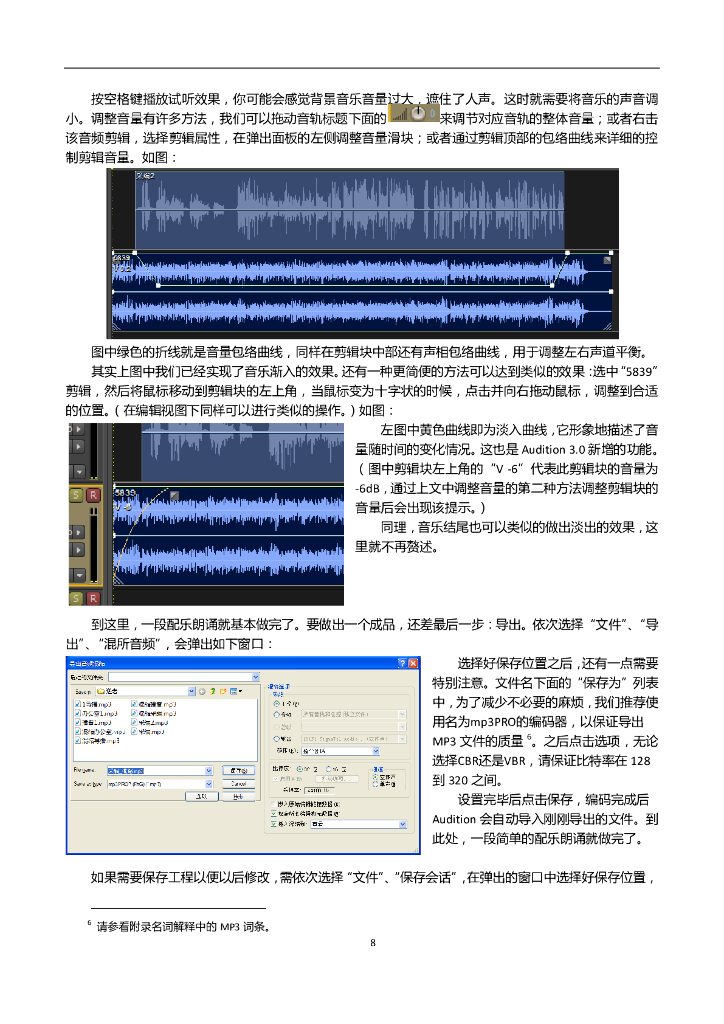This screenshot has height=1024, width=724.
Task: Click the upper voice clip waveform in the first screenshot
Action: (350, 210)
